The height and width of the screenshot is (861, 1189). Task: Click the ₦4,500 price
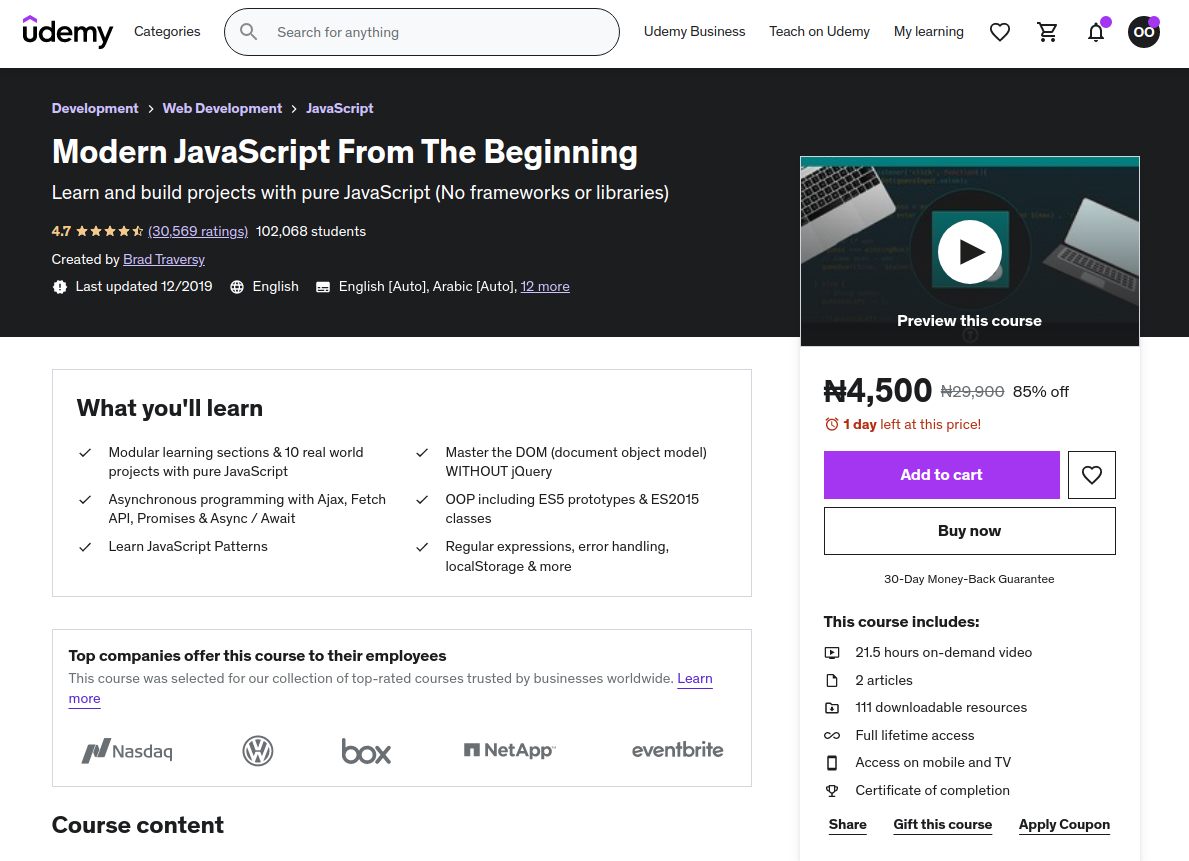click(x=877, y=391)
